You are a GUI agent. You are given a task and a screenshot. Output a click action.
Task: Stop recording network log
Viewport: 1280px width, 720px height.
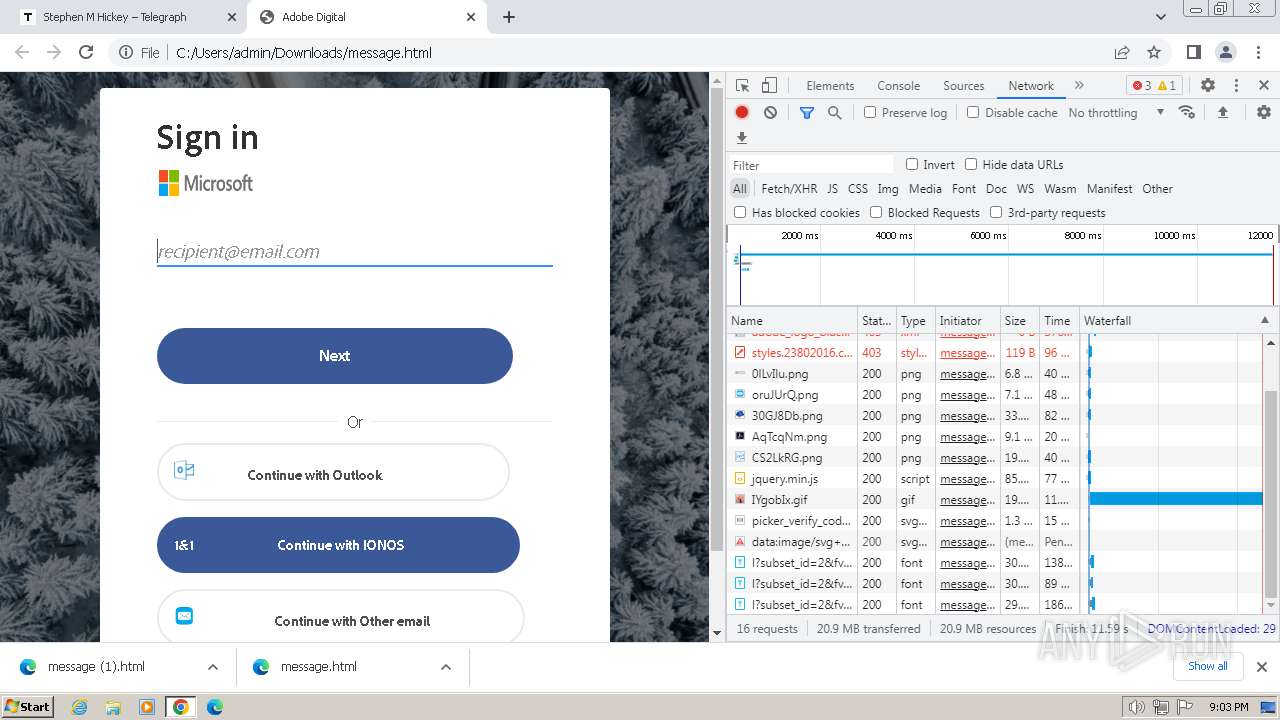742,113
